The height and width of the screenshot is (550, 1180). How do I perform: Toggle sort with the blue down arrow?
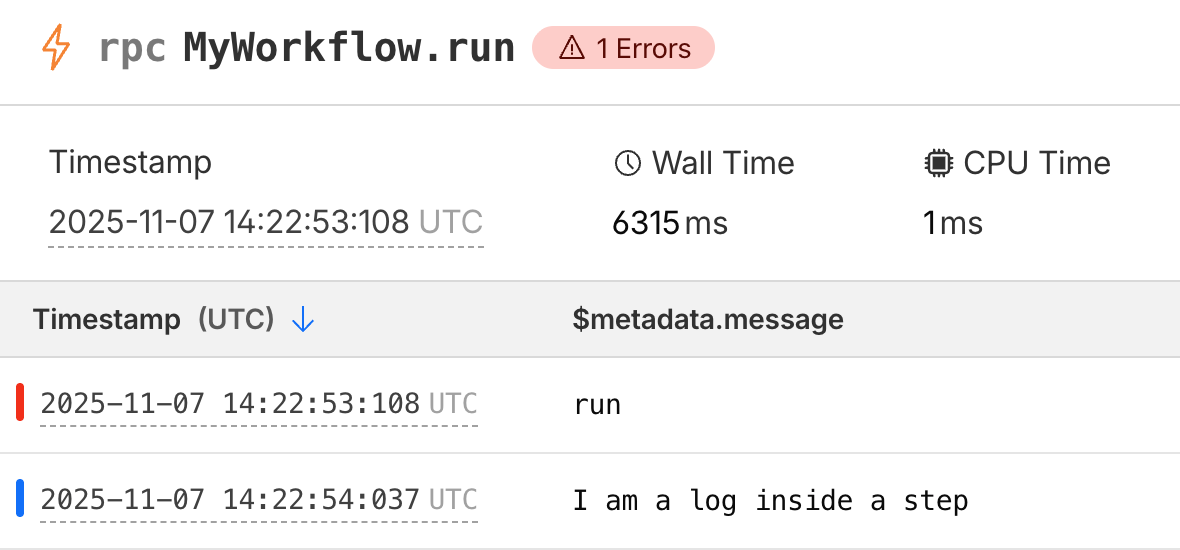click(302, 320)
